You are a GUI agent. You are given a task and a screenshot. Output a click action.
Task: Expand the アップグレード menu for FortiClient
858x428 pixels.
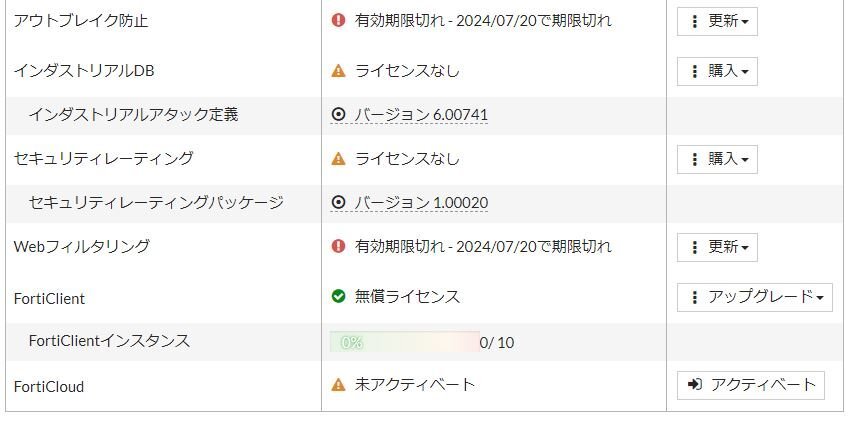click(755, 297)
